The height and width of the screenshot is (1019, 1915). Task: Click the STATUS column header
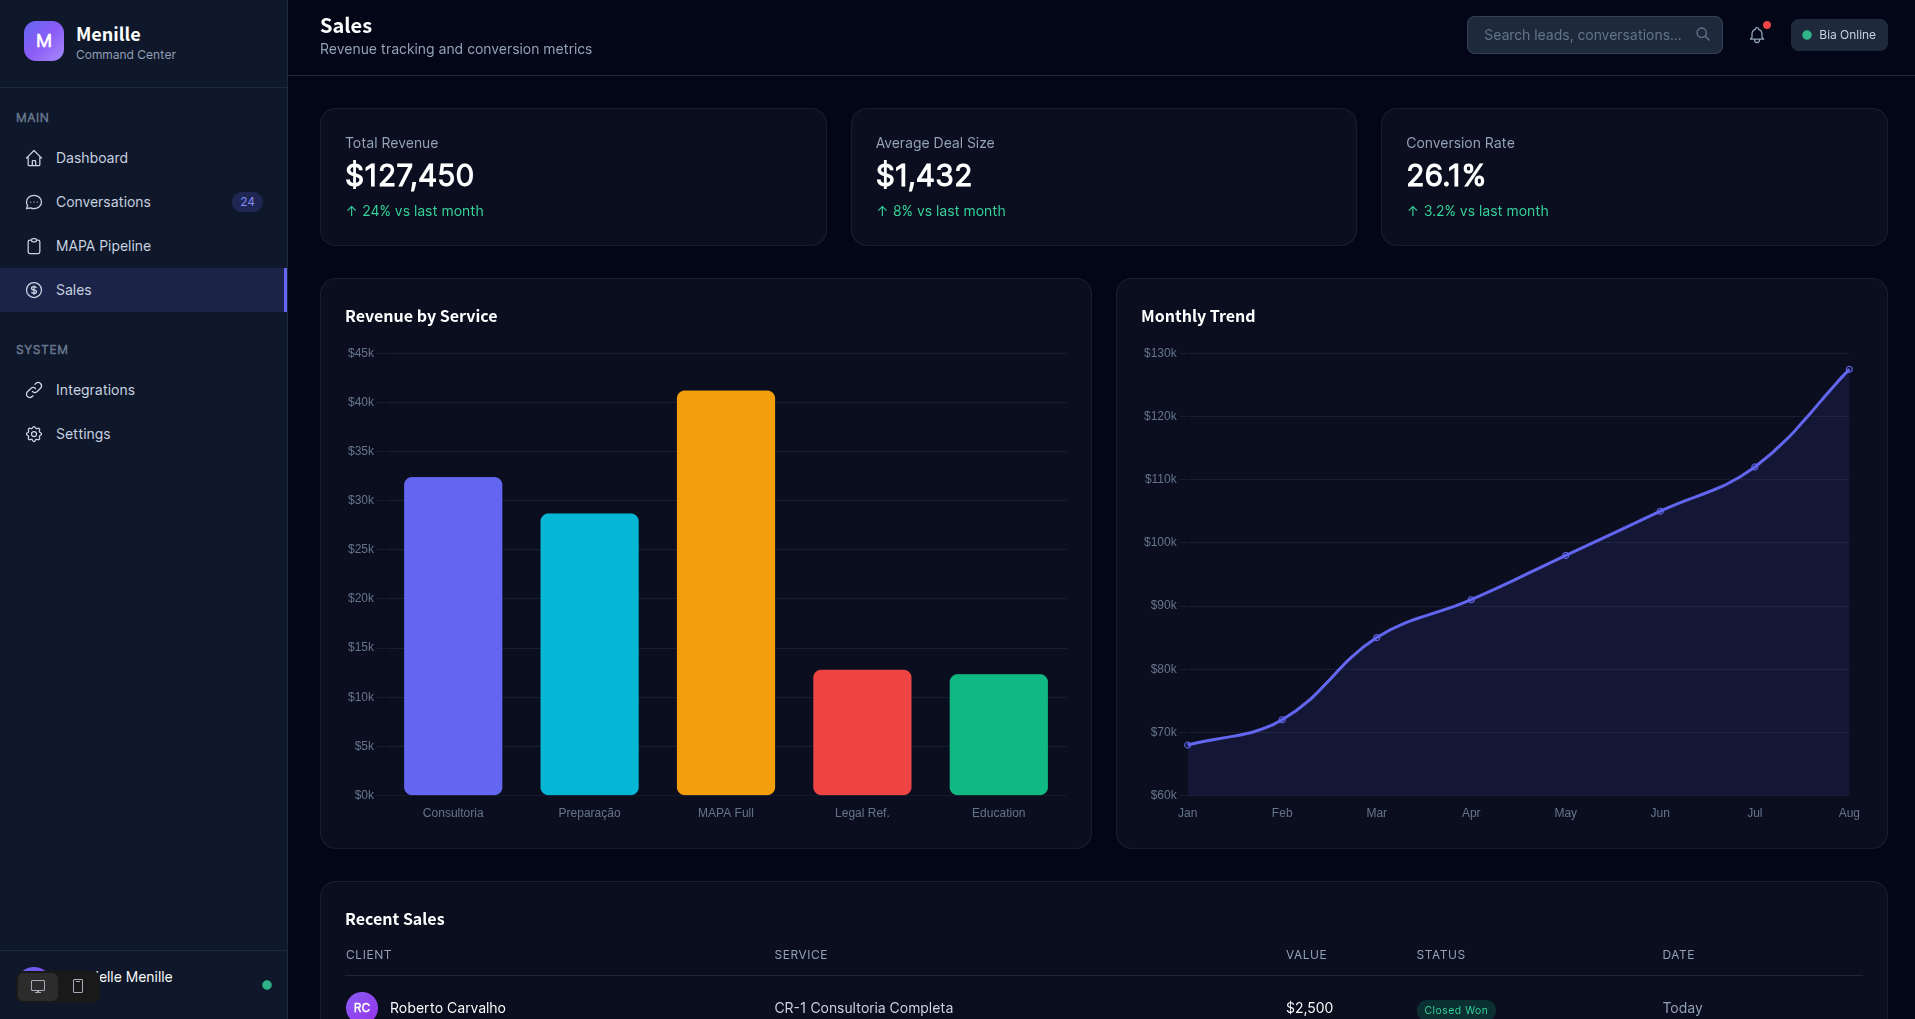tap(1441, 955)
